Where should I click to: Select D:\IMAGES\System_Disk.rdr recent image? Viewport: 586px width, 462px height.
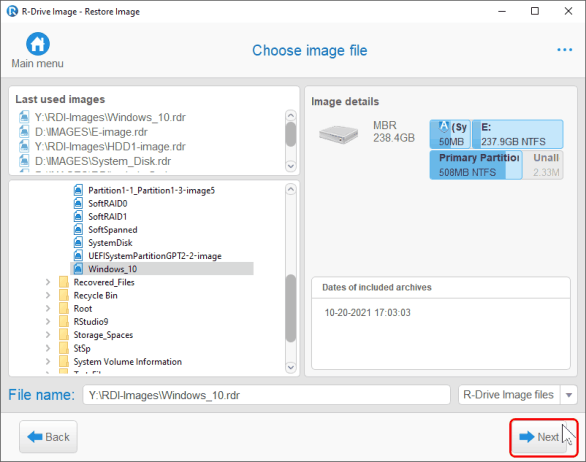tap(103, 161)
